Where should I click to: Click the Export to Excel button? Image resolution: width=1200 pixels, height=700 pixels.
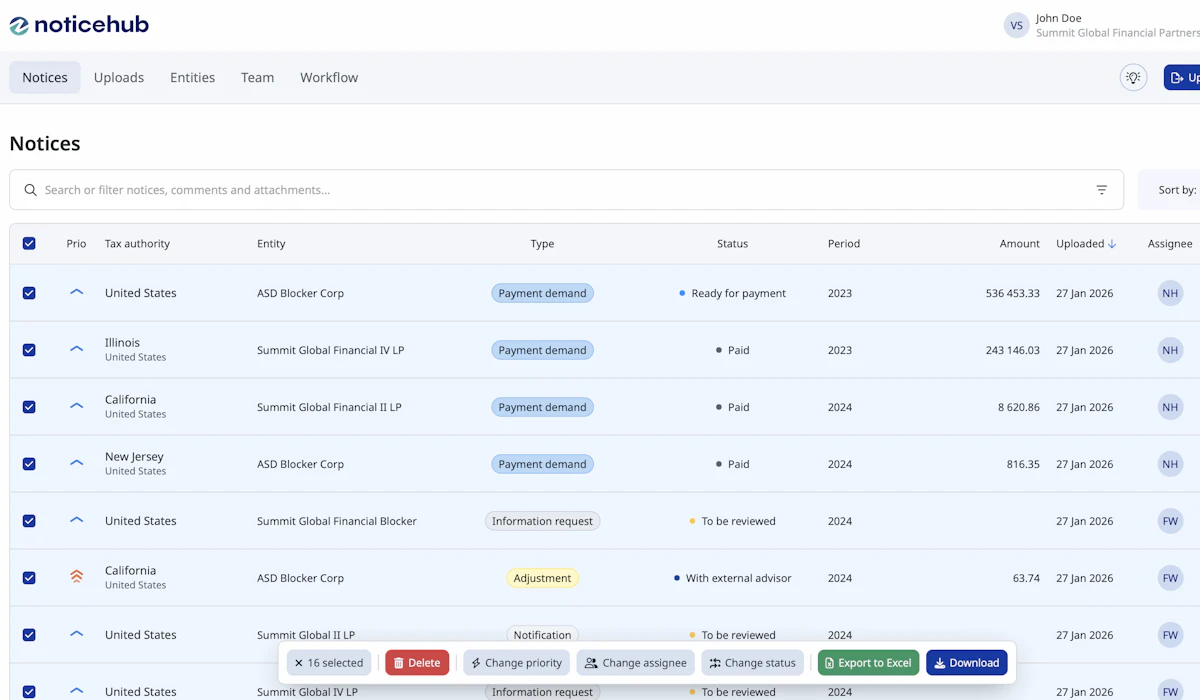click(x=868, y=663)
